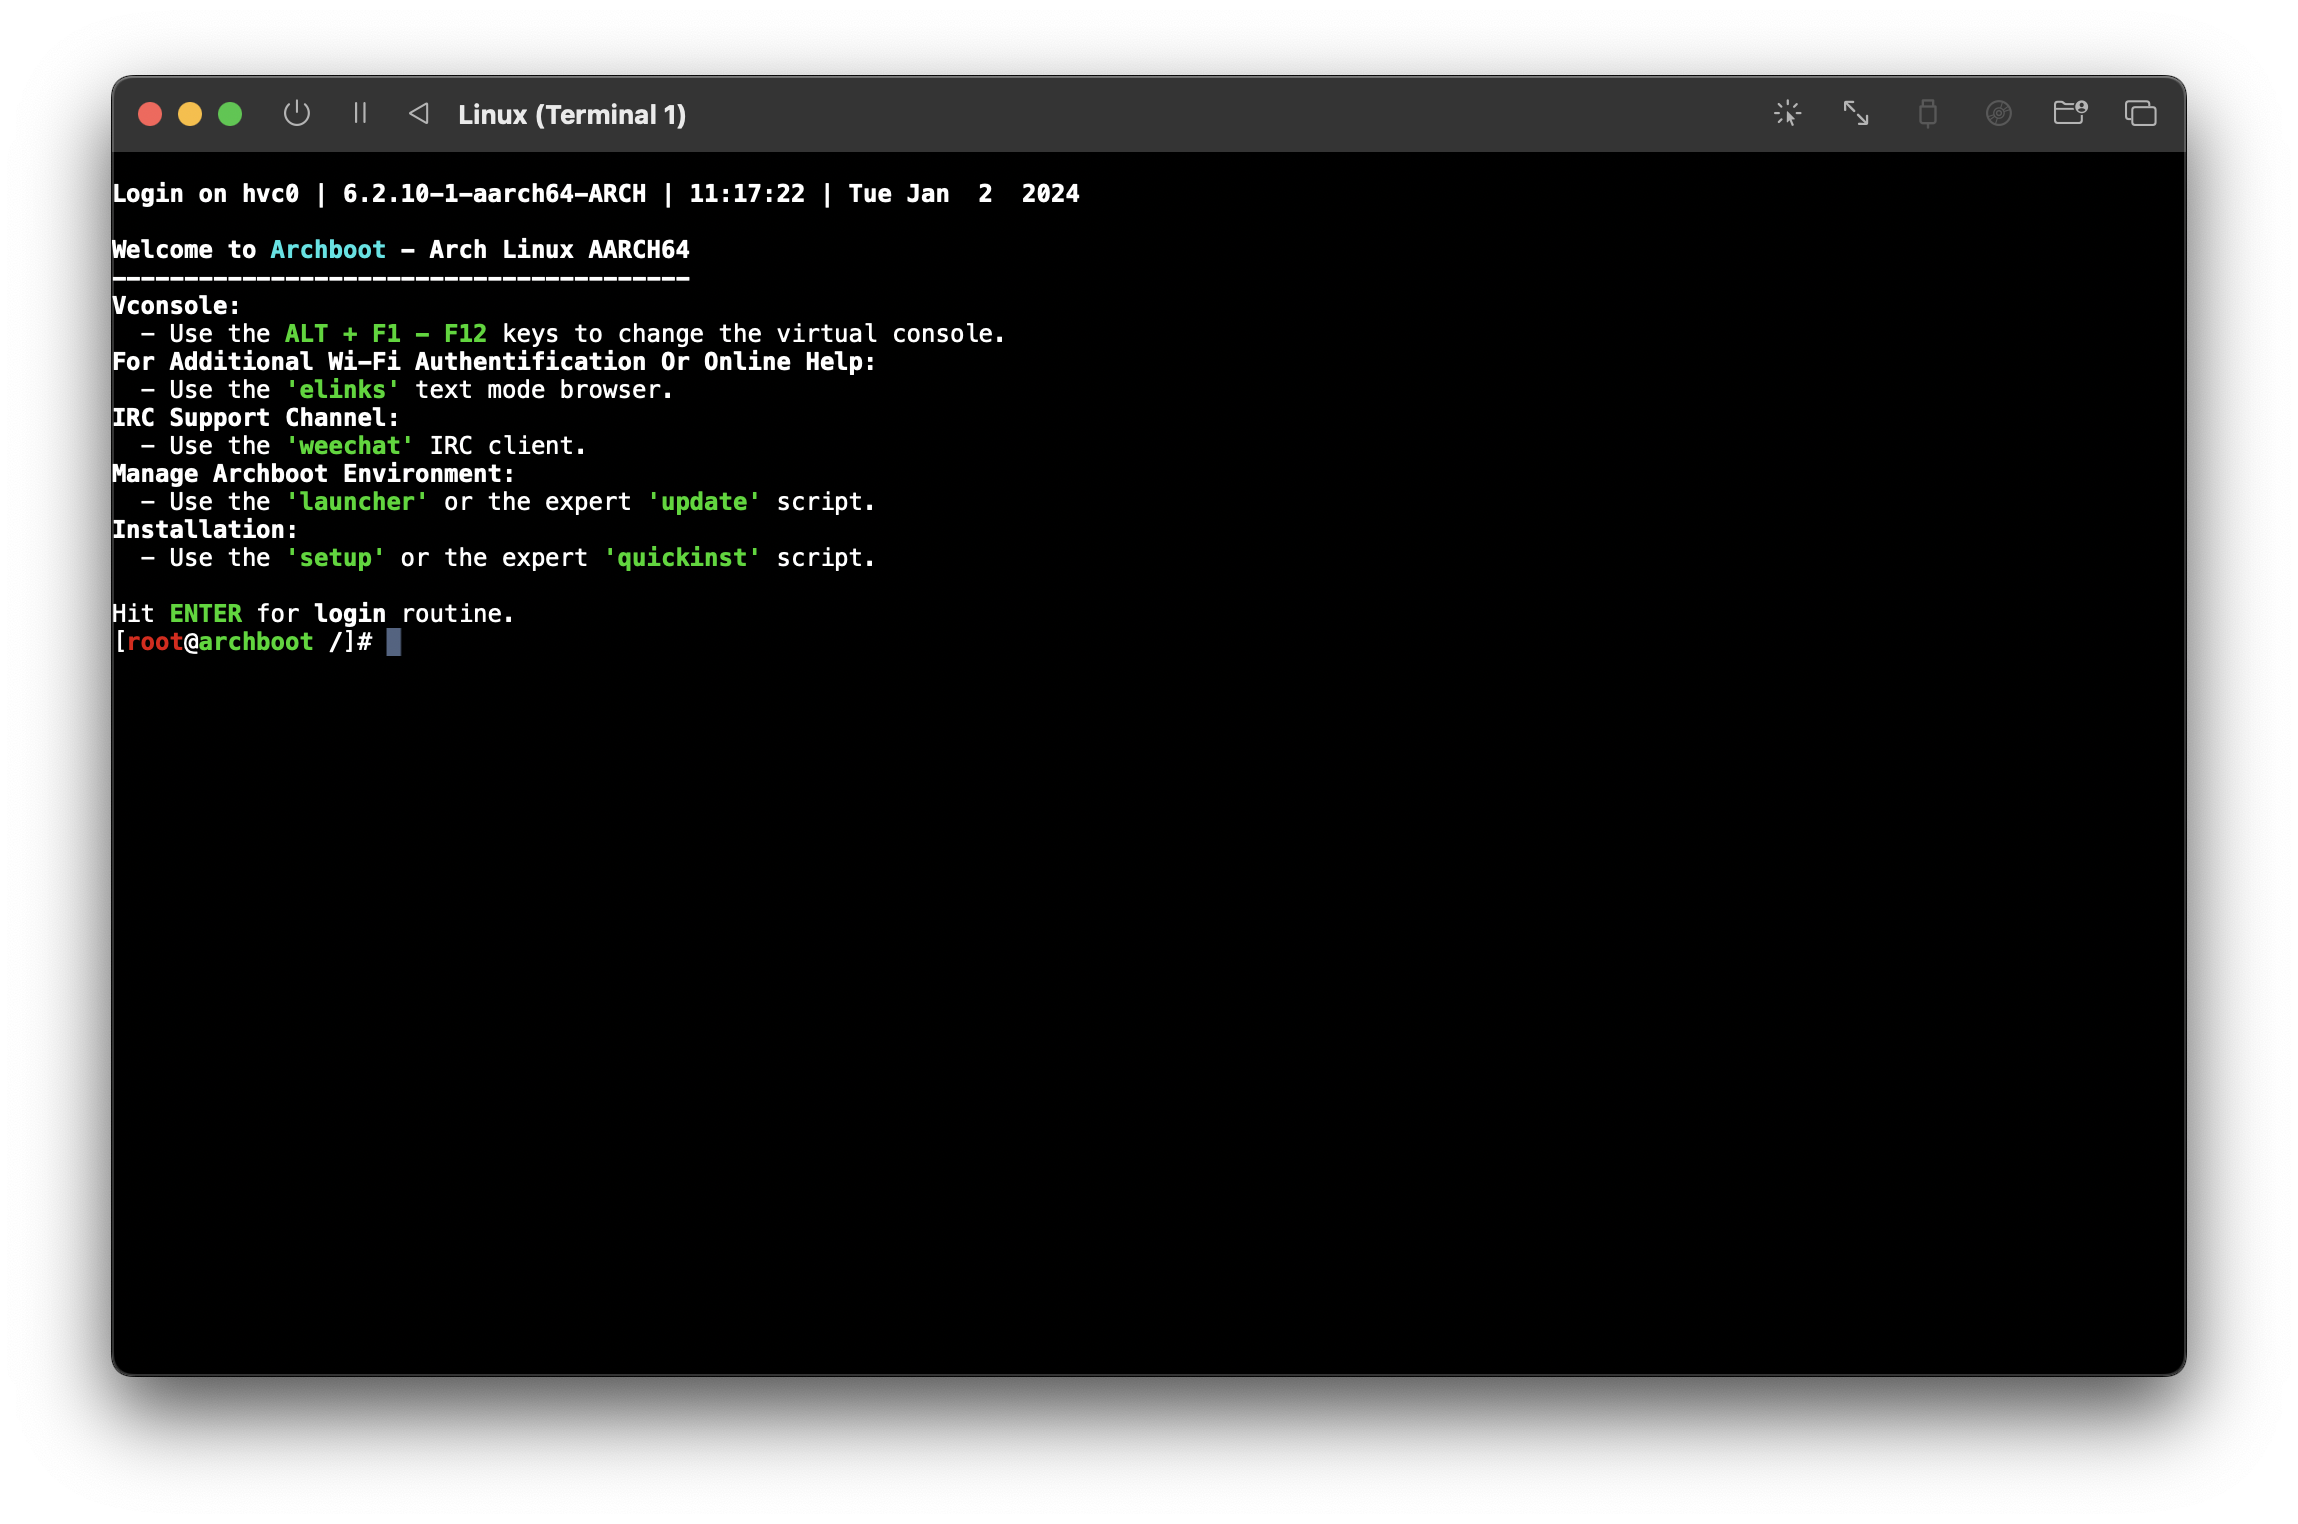
Task: Click the 'IRC Support Channel:' heading
Action: (256, 418)
